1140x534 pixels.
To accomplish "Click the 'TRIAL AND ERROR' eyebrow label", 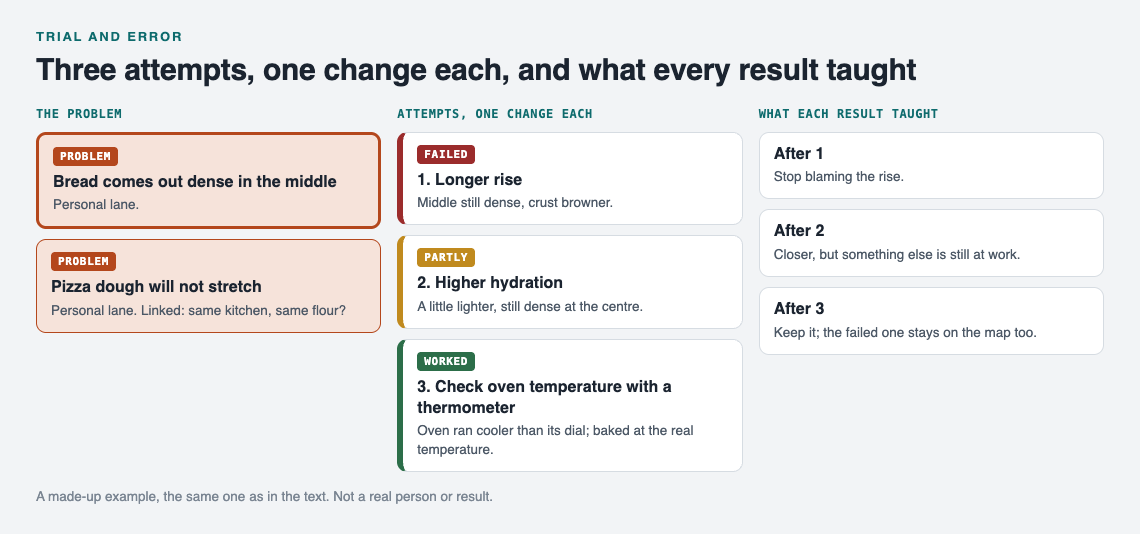I will click(109, 36).
